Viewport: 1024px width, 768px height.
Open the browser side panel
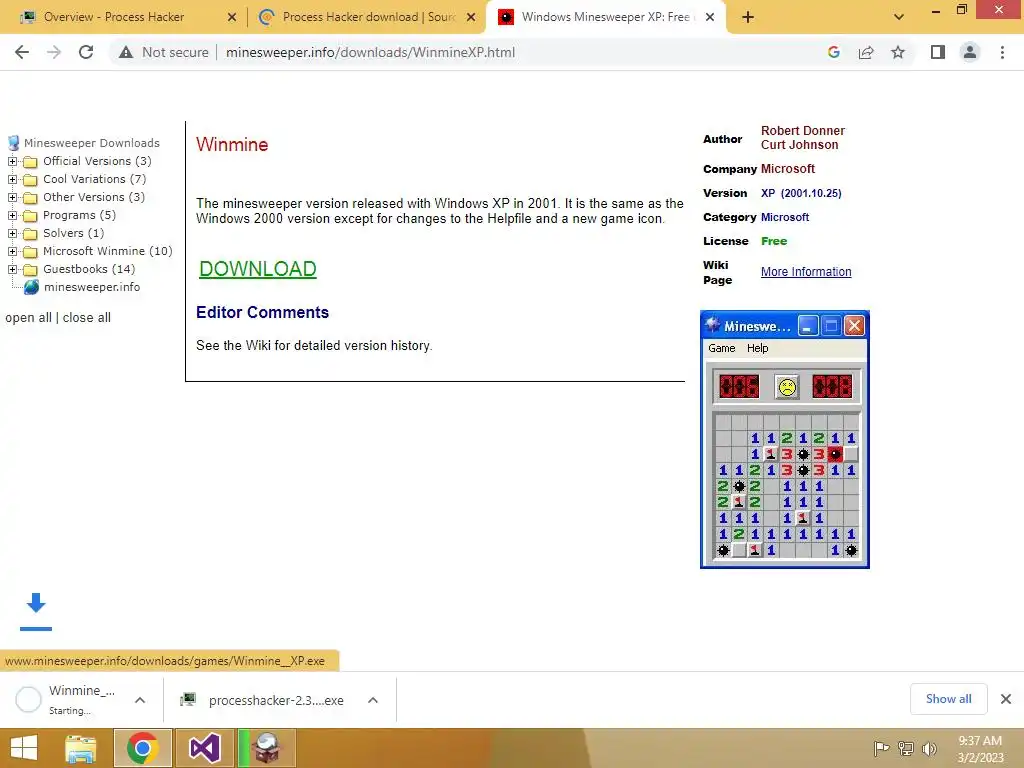938,52
